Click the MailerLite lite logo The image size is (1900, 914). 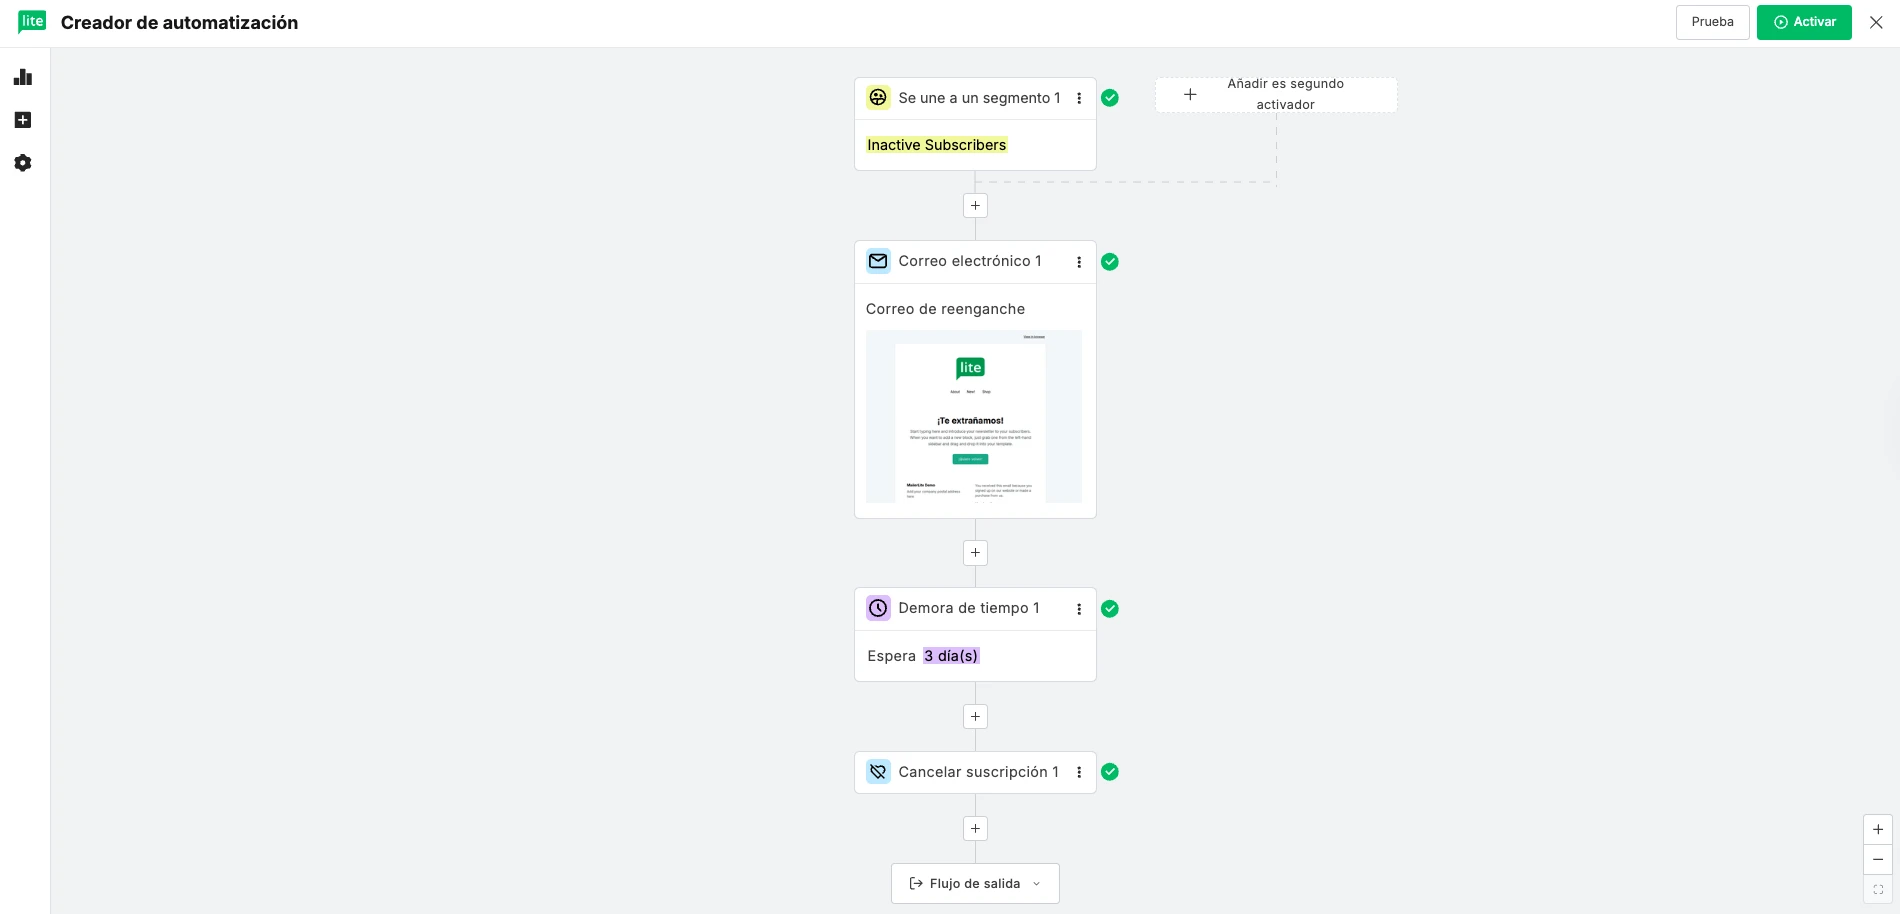pos(32,22)
